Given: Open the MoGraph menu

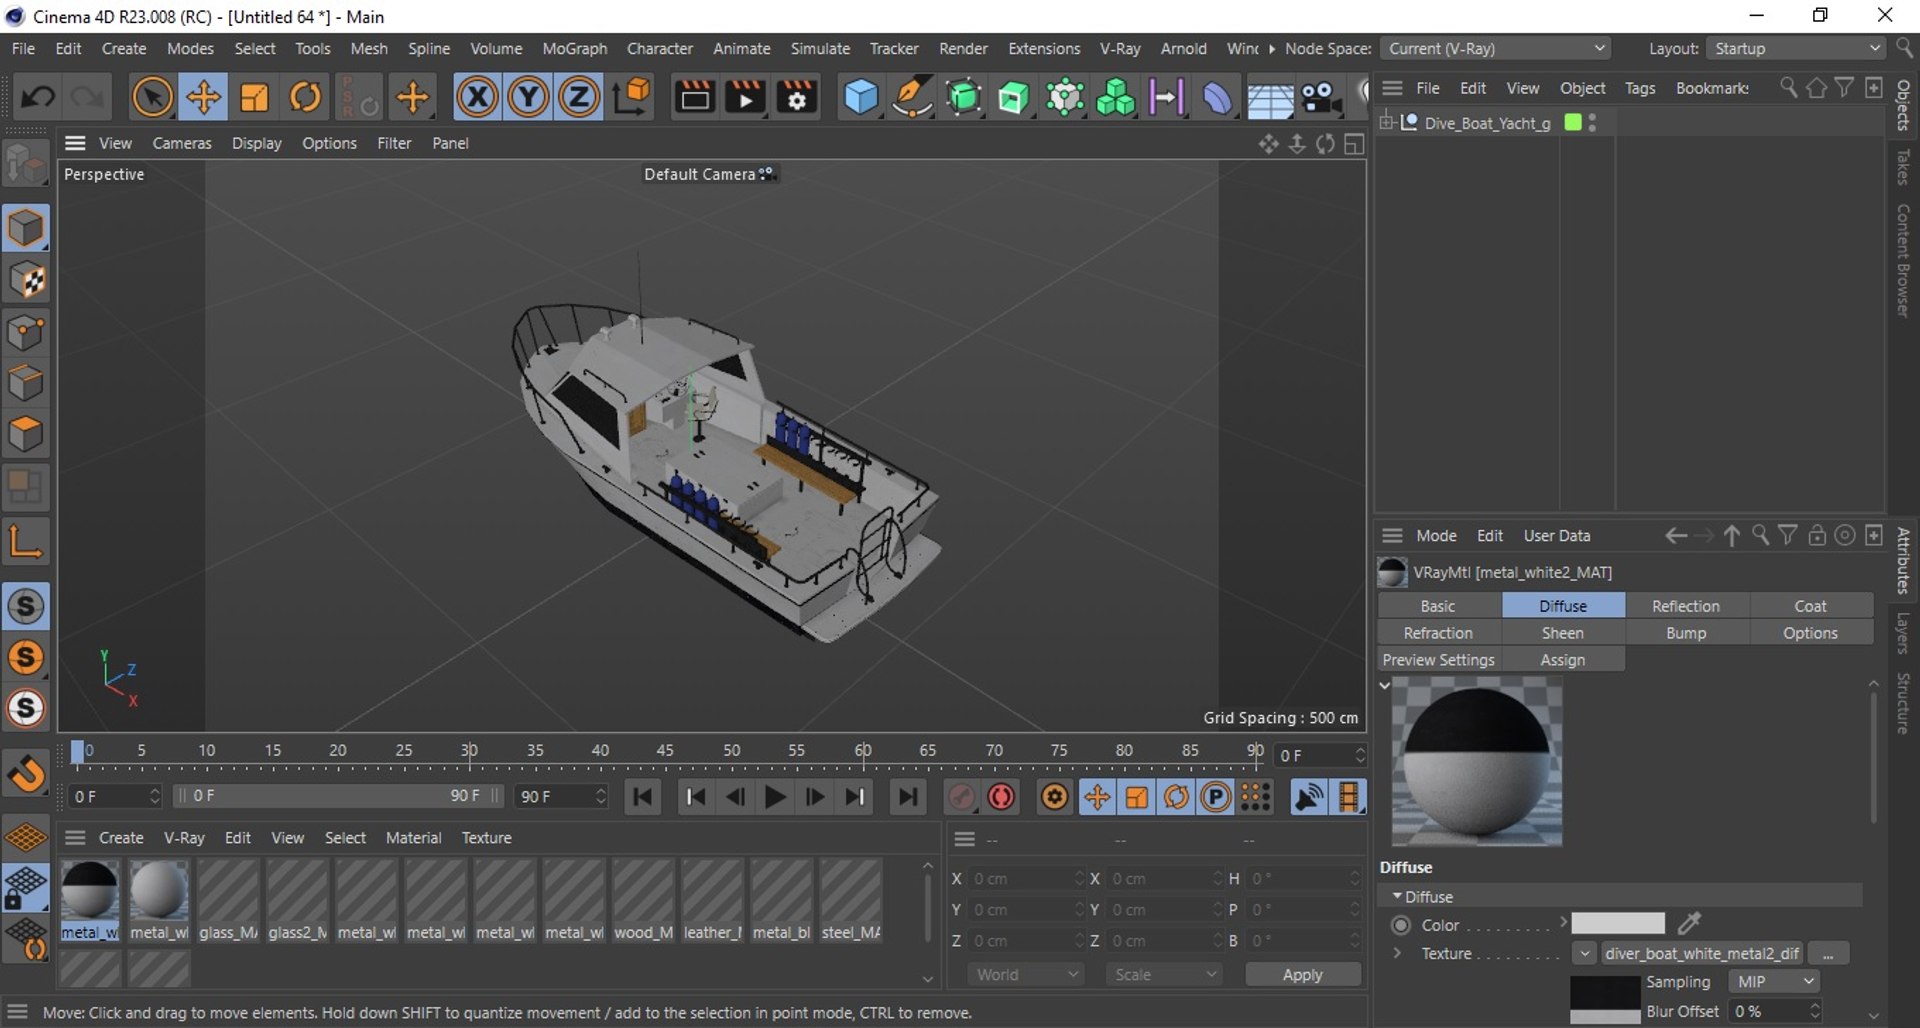Looking at the screenshot, I should click(x=574, y=48).
